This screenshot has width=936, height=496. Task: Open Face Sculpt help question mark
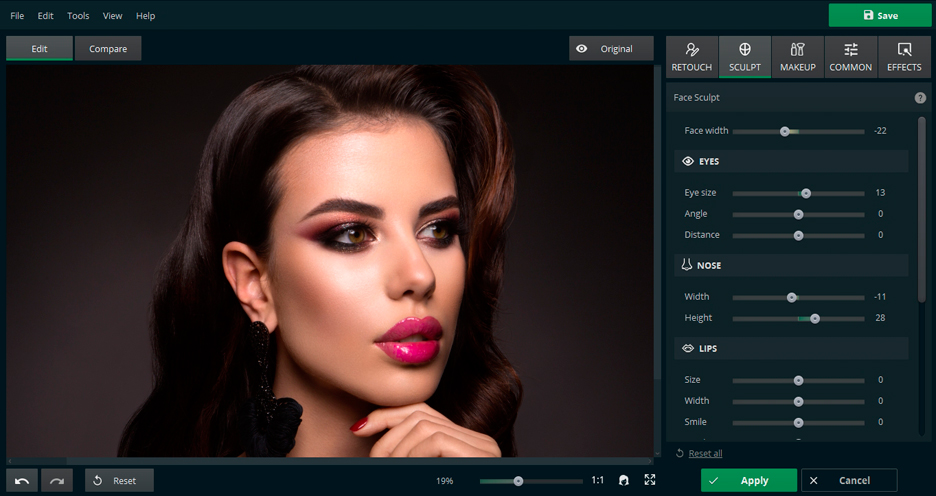coord(920,98)
